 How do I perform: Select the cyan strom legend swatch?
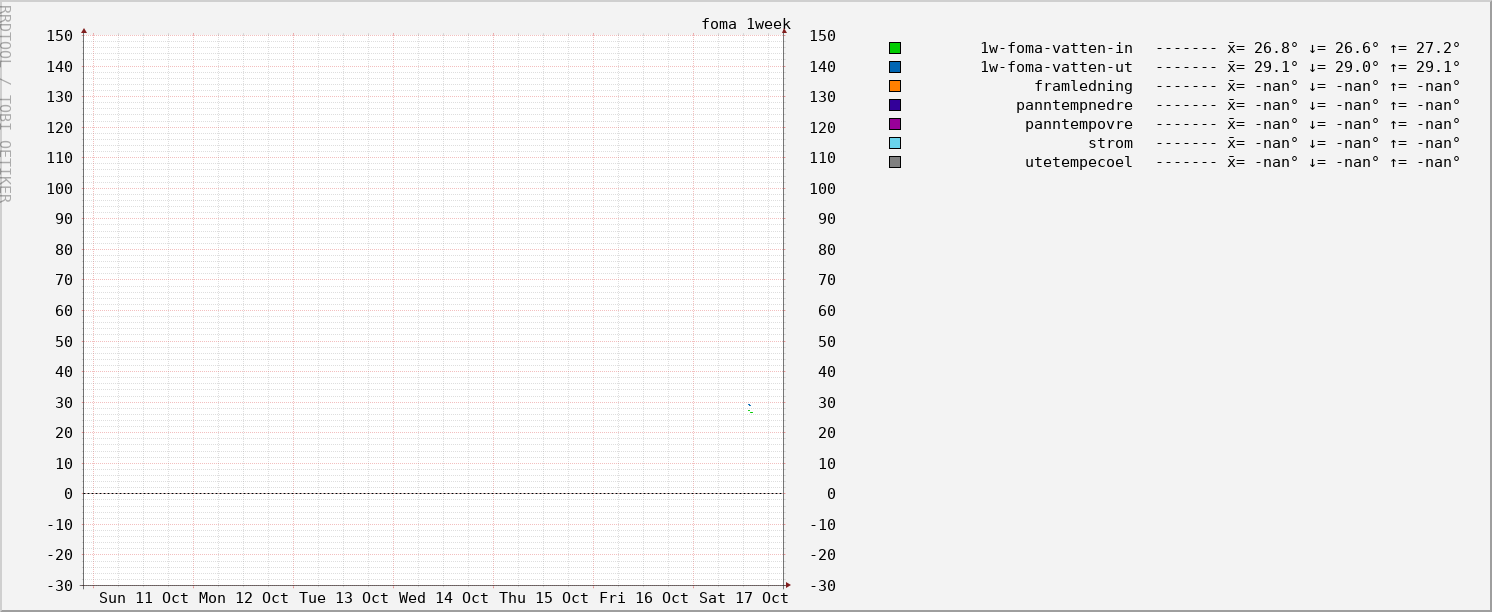(895, 143)
